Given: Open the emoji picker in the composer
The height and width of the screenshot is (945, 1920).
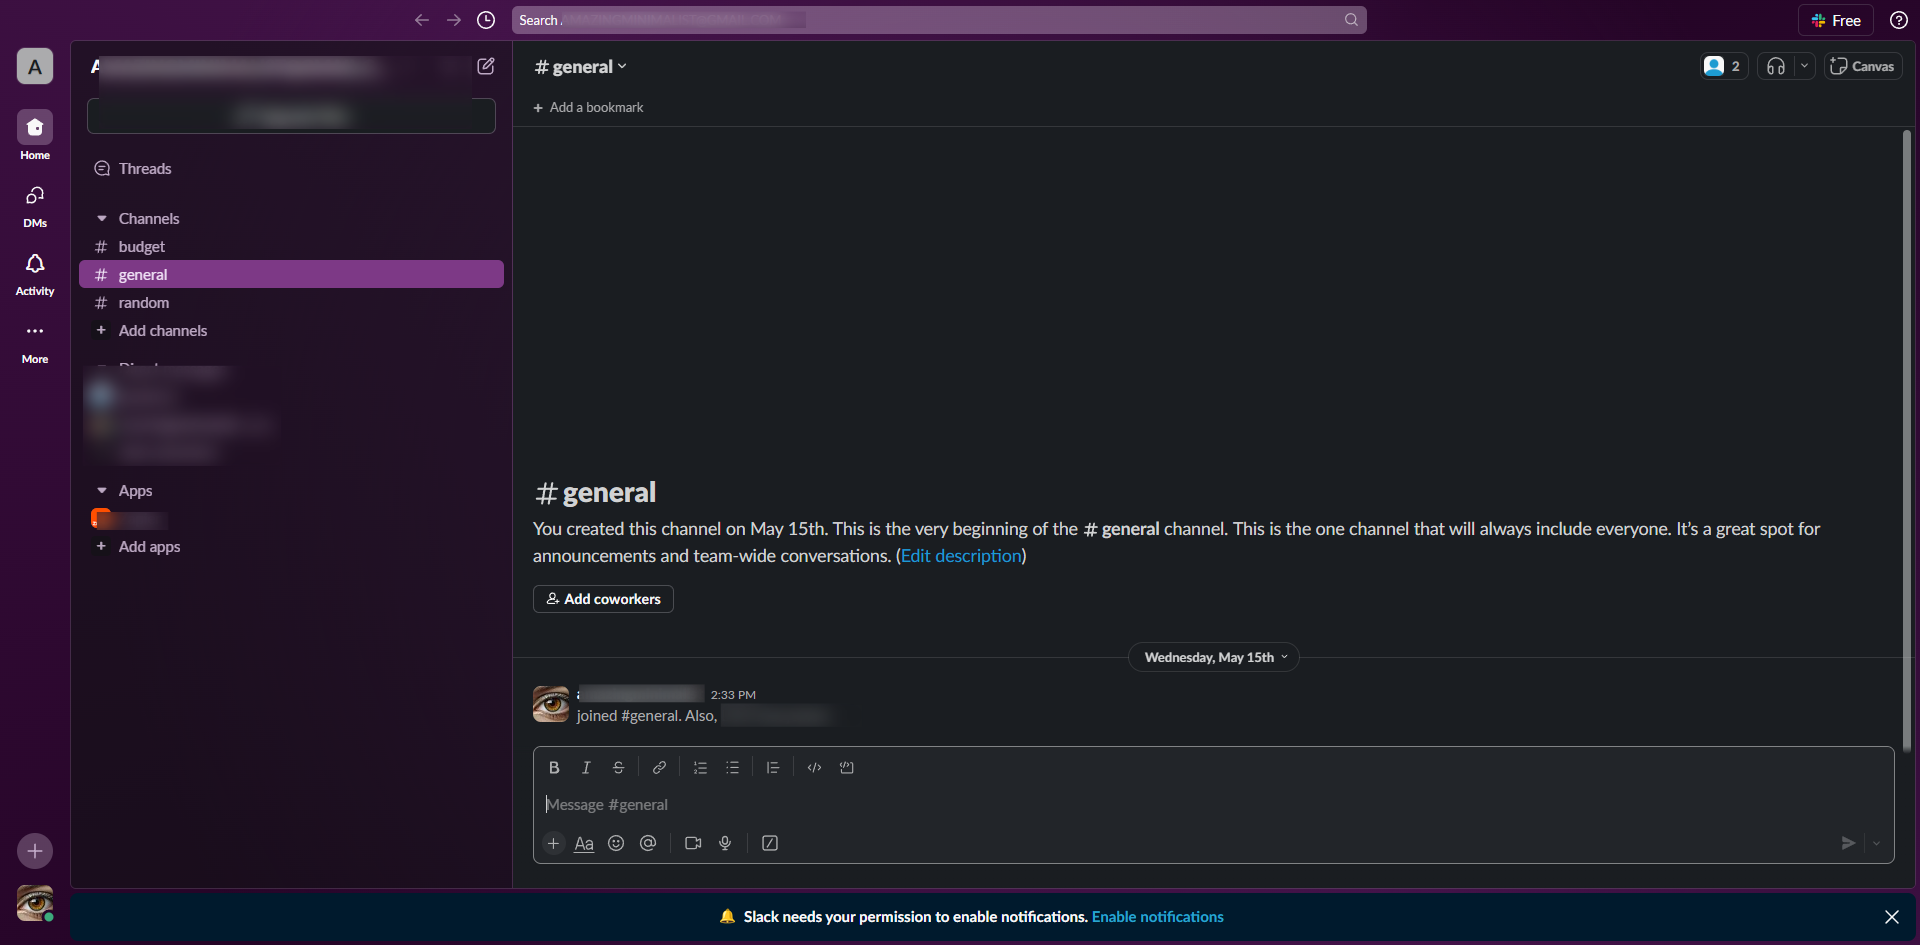Looking at the screenshot, I should 616,843.
